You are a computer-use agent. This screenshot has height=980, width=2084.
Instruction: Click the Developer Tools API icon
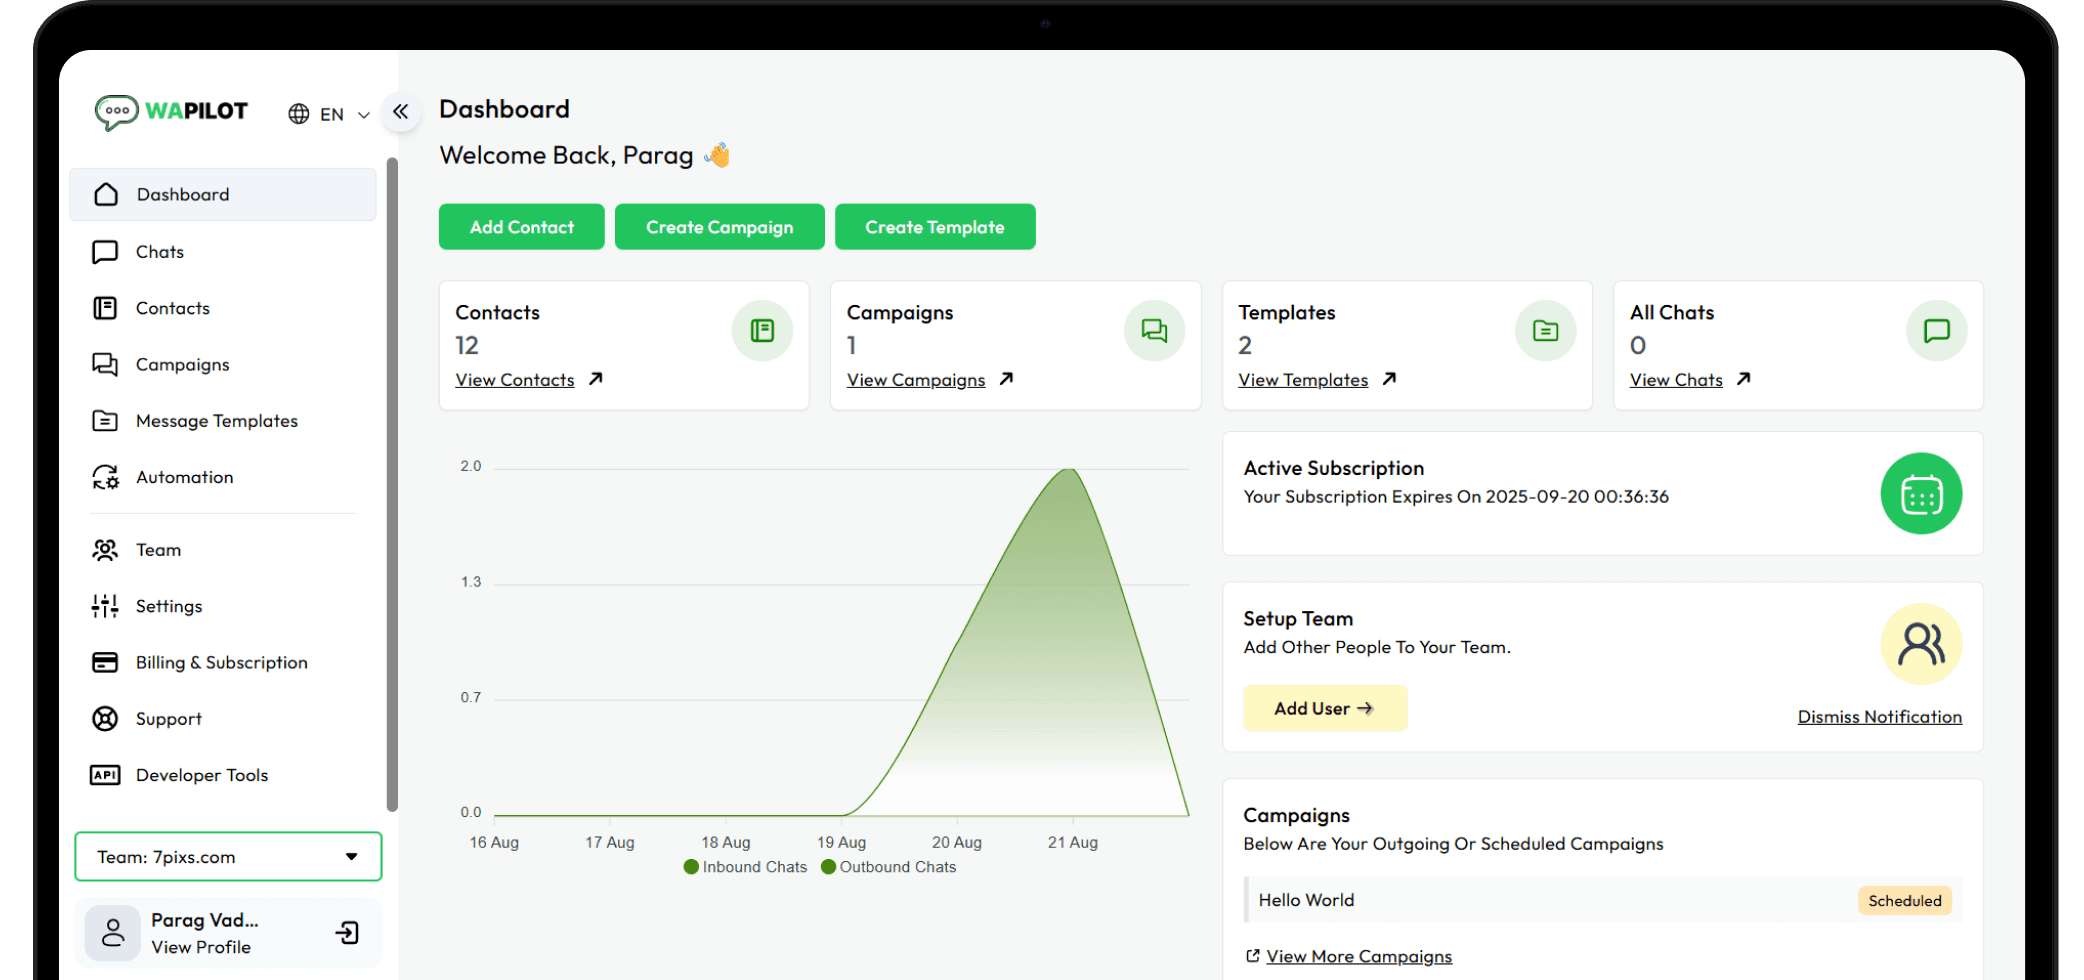(x=105, y=775)
